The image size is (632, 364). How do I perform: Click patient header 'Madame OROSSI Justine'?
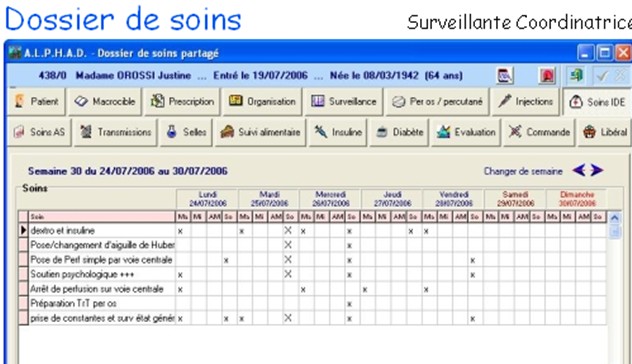pyautogui.click(x=133, y=75)
